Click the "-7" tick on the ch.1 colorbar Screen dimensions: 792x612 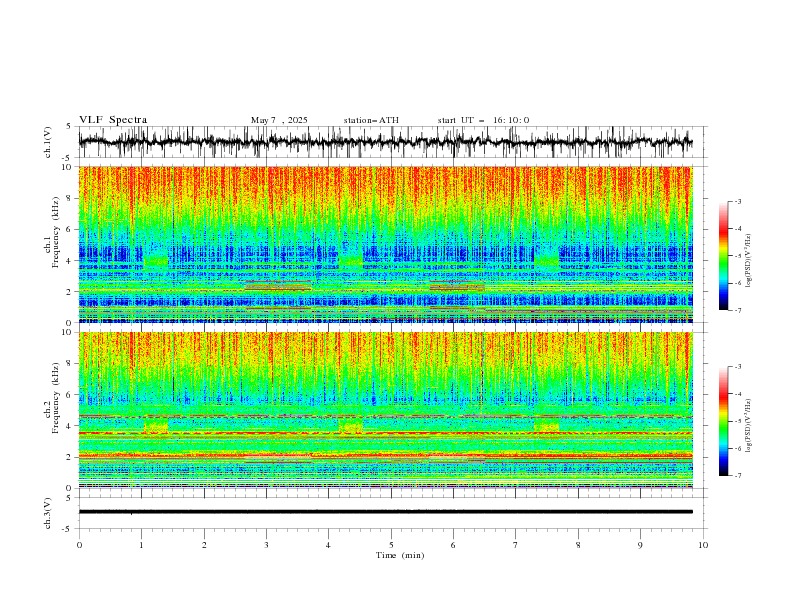737,311
